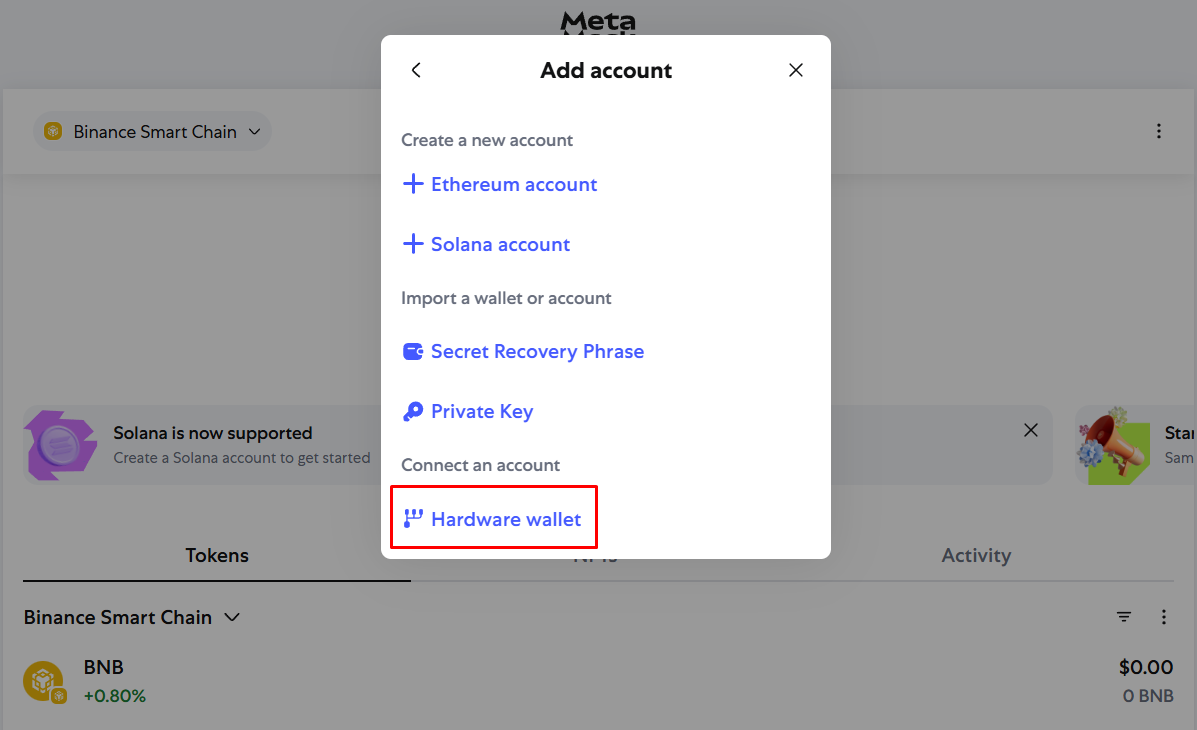Click the megaphone banner image
Screen dimensions: 1197x730
click(1115, 446)
